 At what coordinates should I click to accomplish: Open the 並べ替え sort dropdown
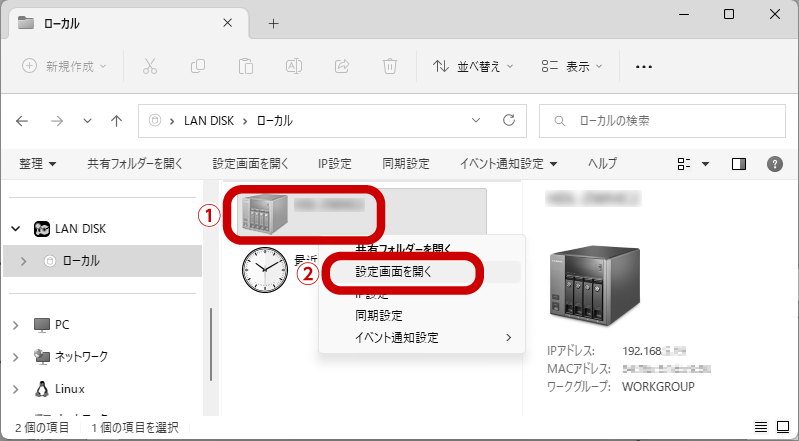tap(472, 66)
